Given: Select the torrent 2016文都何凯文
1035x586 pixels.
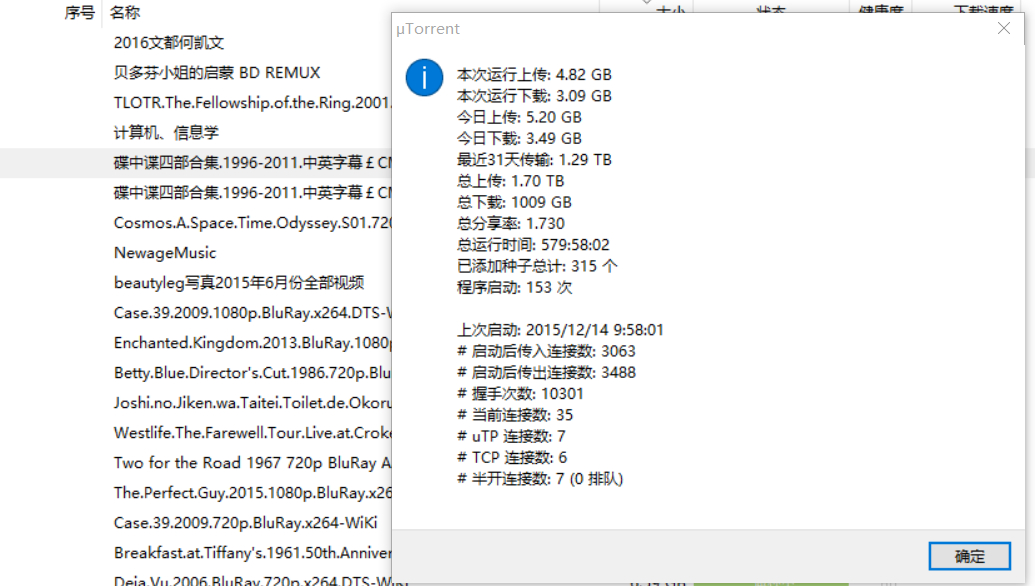Looking at the screenshot, I should [x=169, y=43].
